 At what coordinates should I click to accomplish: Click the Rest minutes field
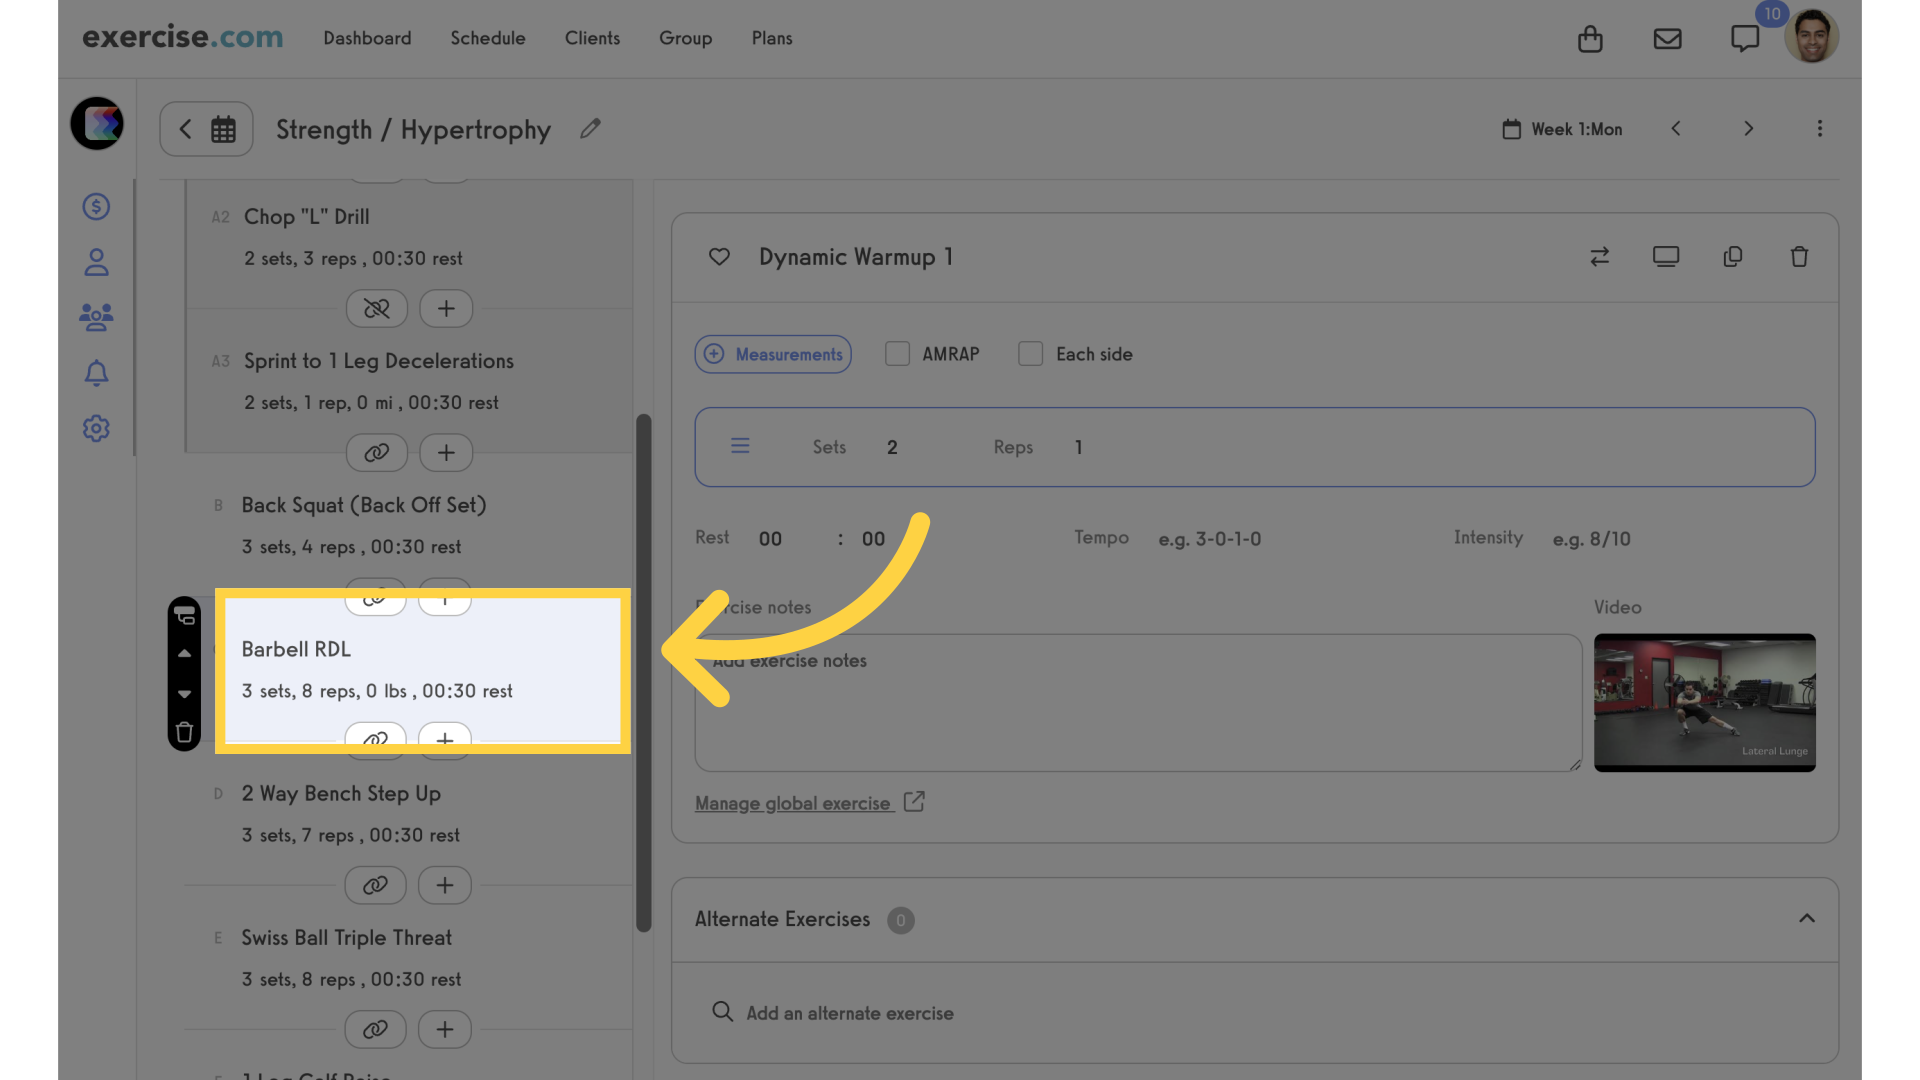click(770, 539)
